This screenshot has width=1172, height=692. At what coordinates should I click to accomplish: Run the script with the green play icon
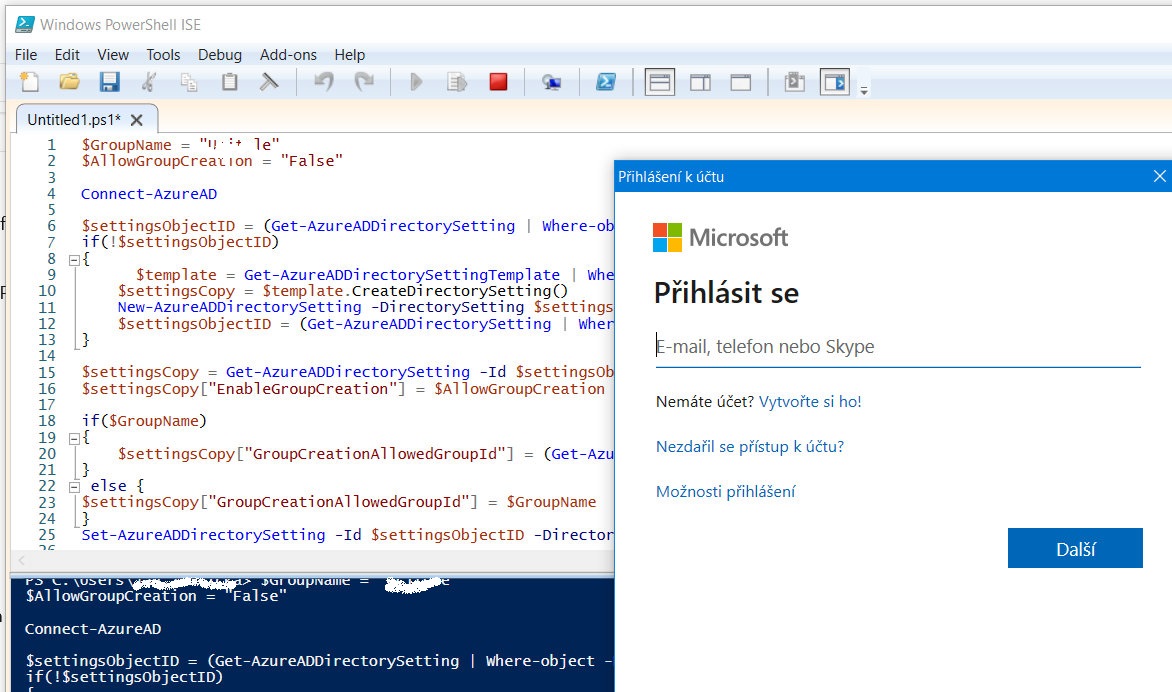click(416, 81)
